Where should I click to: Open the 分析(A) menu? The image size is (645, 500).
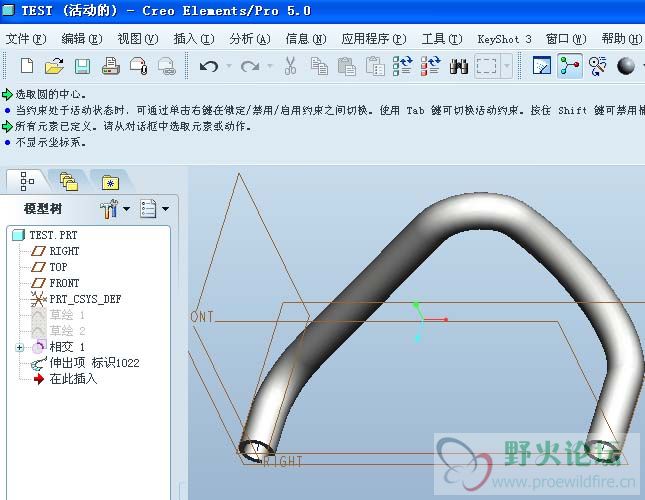tap(250, 39)
